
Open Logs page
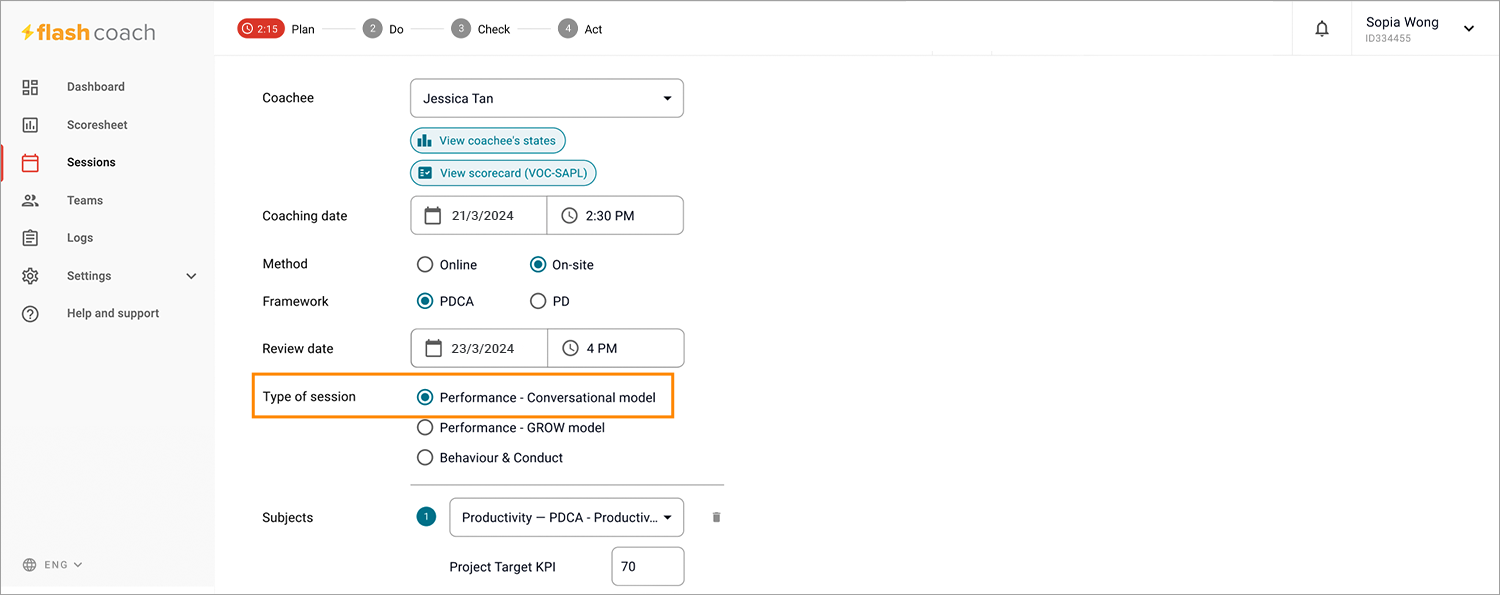point(80,238)
